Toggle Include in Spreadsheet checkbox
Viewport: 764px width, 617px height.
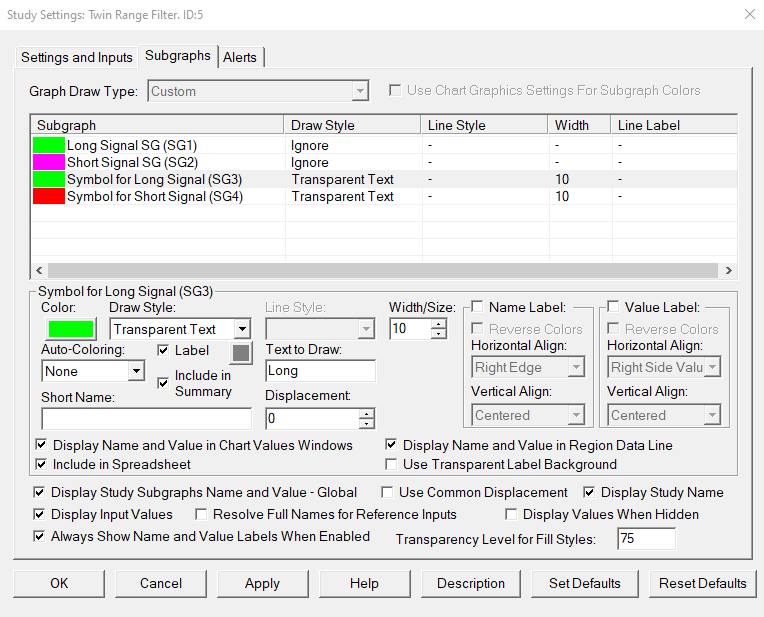pos(41,464)
